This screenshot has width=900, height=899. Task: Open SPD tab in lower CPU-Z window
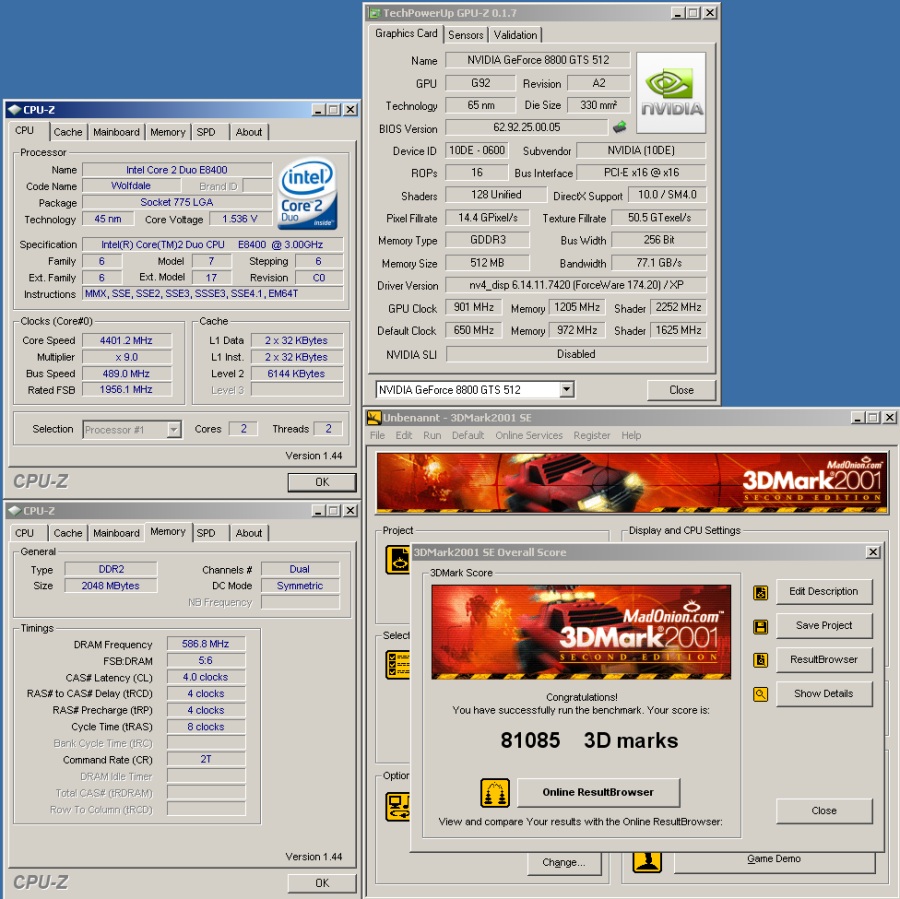pyautogui.click(x=206, y=533)
